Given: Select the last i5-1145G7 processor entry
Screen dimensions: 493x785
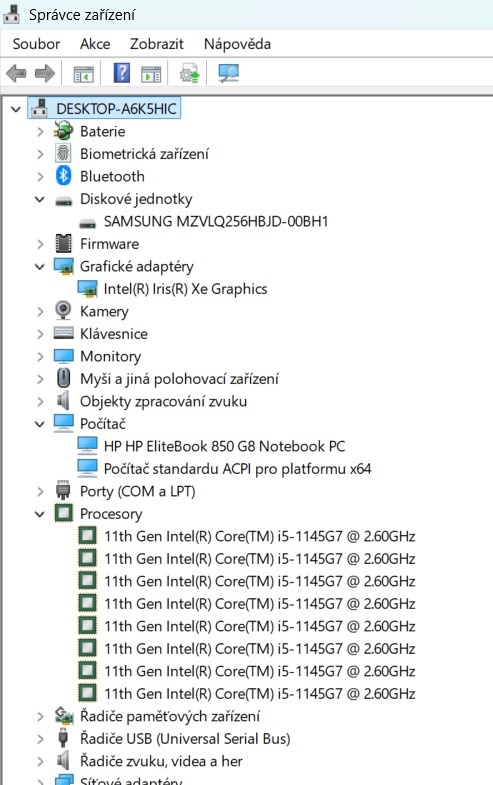Looking at the screenshot, I should (x=260, y=693).
